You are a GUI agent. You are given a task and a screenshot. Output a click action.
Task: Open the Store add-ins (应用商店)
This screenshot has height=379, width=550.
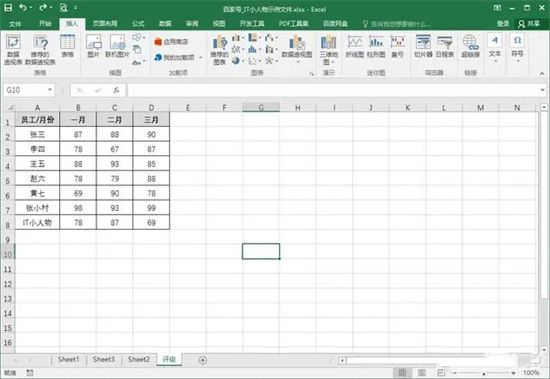pyautogui.click(x=171, y=41)
